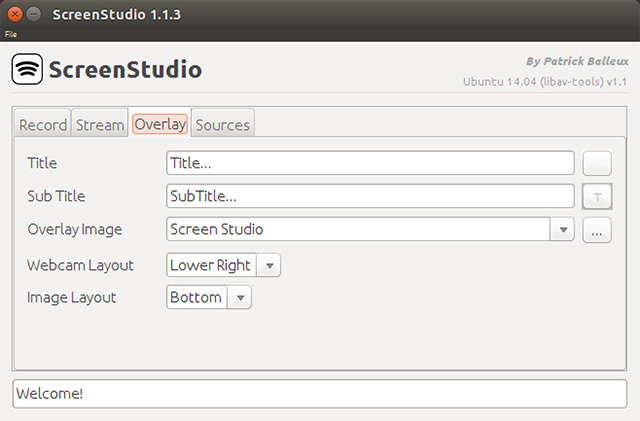Click the Bottom image layout value

196,297
